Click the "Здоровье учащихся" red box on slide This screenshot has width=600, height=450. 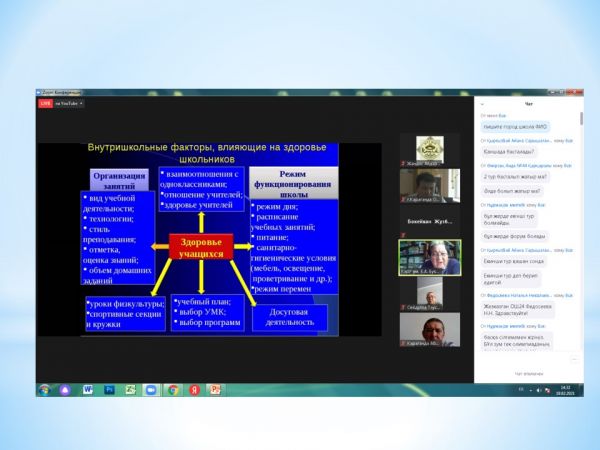200,247
